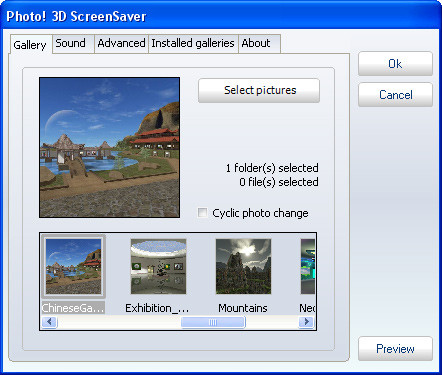Launch the screensaver Preview button
The image size is (442, 375).
(395, 349)
